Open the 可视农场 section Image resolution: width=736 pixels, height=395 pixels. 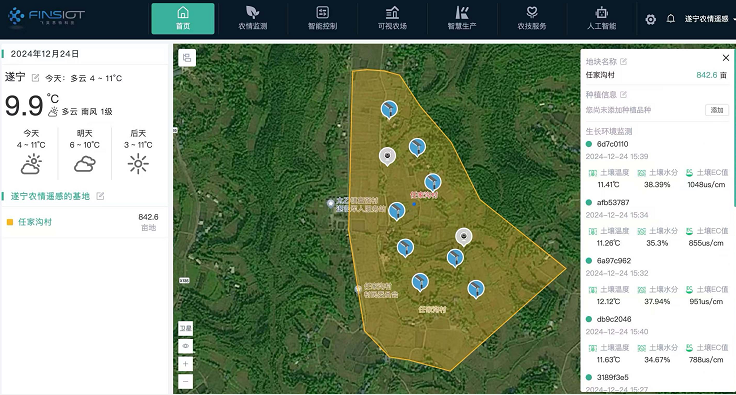pos(392,18)
